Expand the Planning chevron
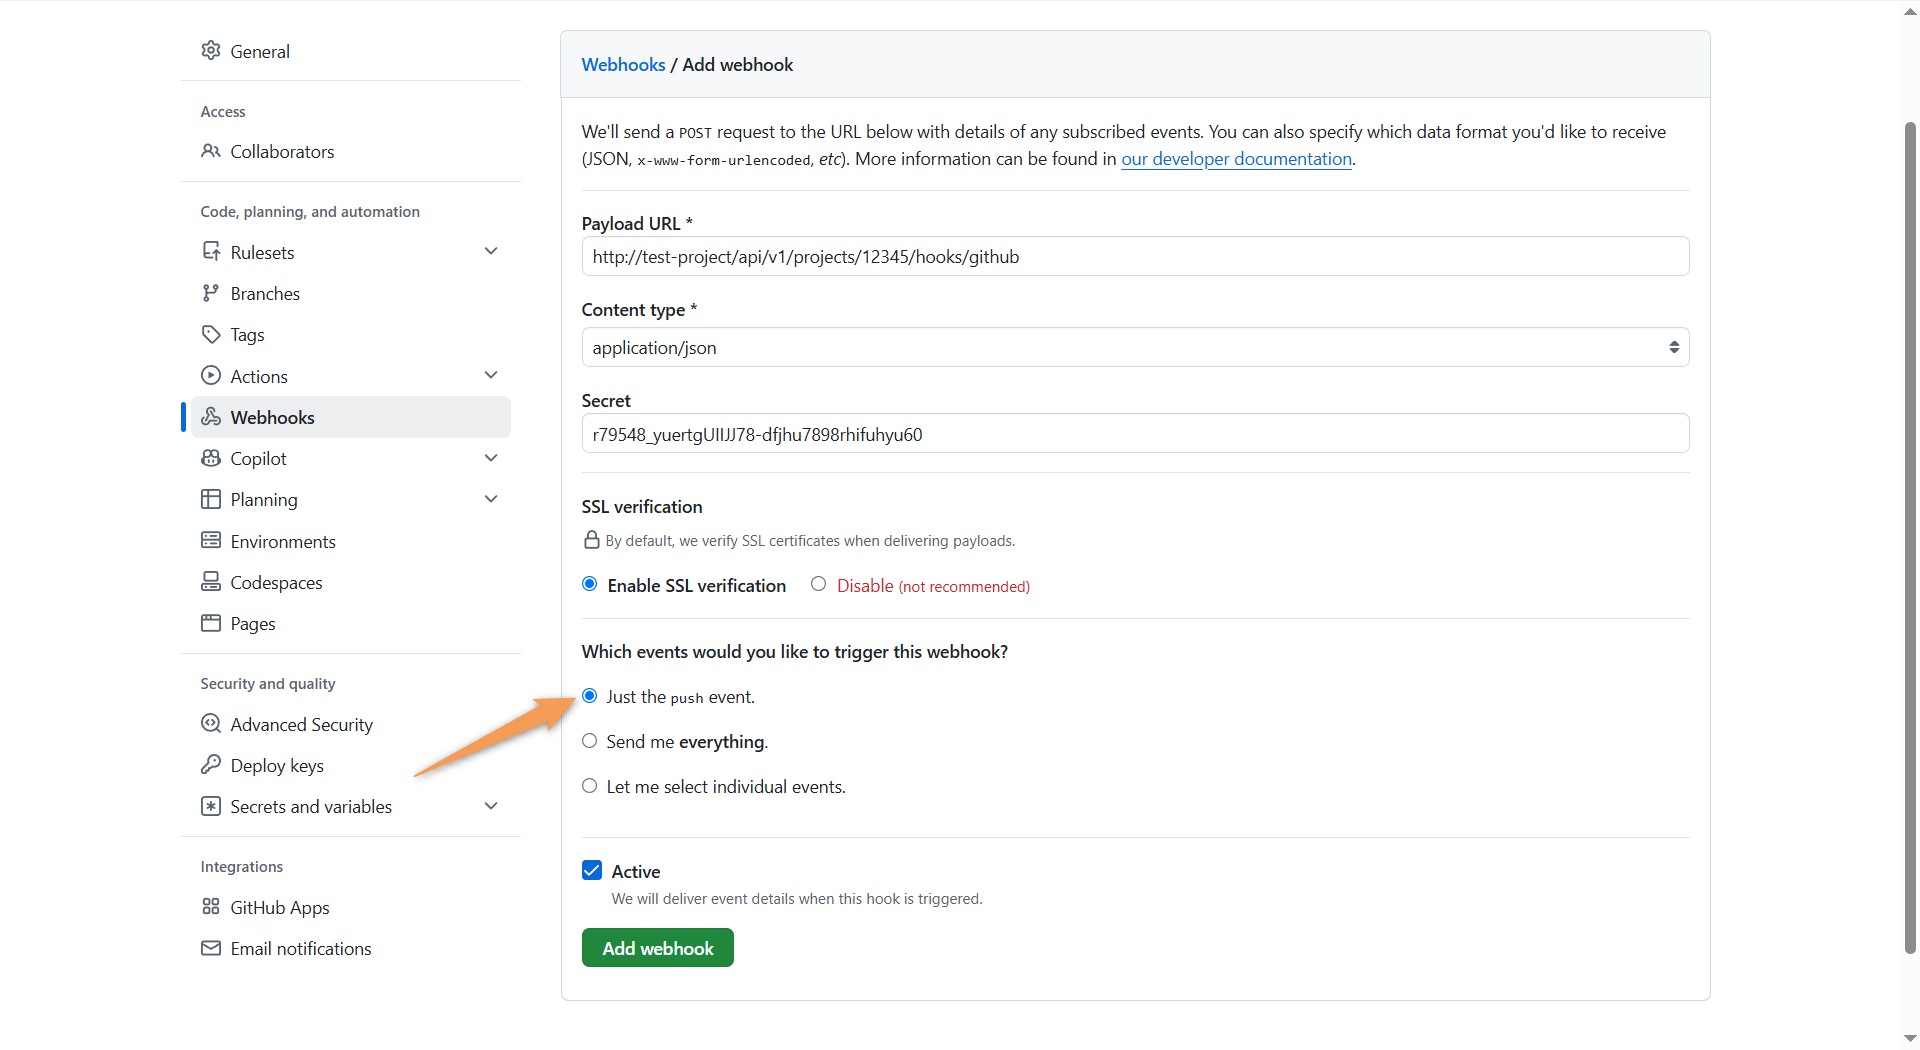This screenshot has height=1050, width=1920. [491, 499]
